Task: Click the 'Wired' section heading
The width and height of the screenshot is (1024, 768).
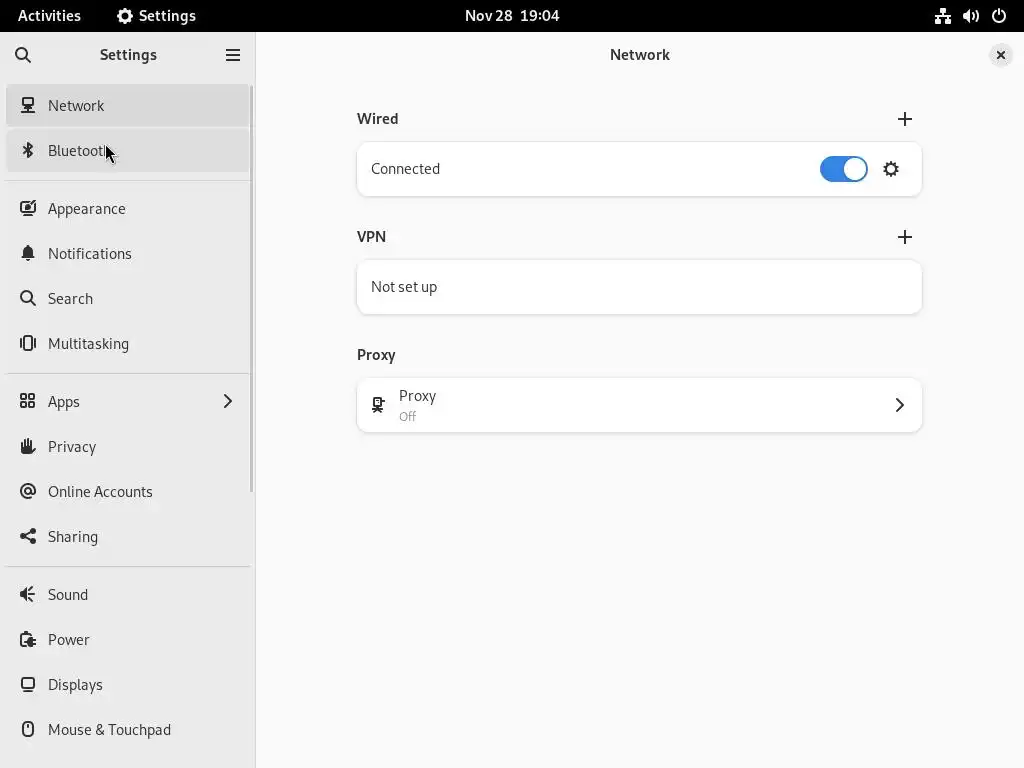Action: 377,119
